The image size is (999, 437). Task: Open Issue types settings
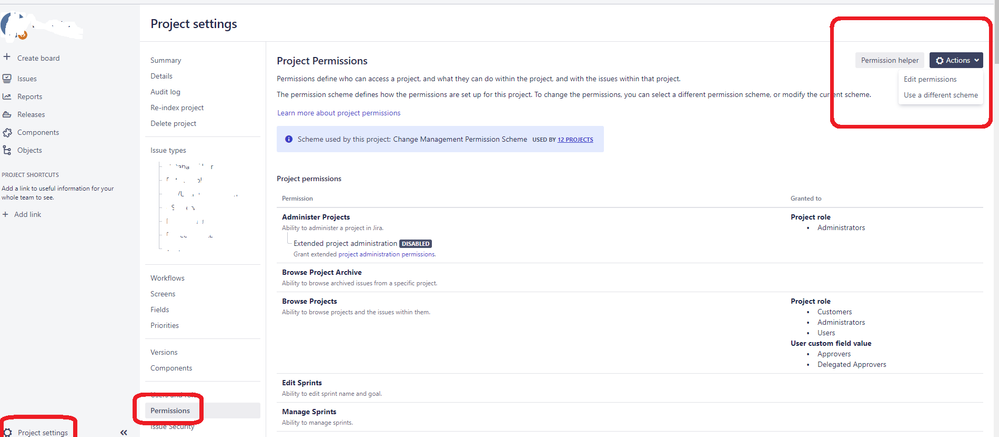168,150
